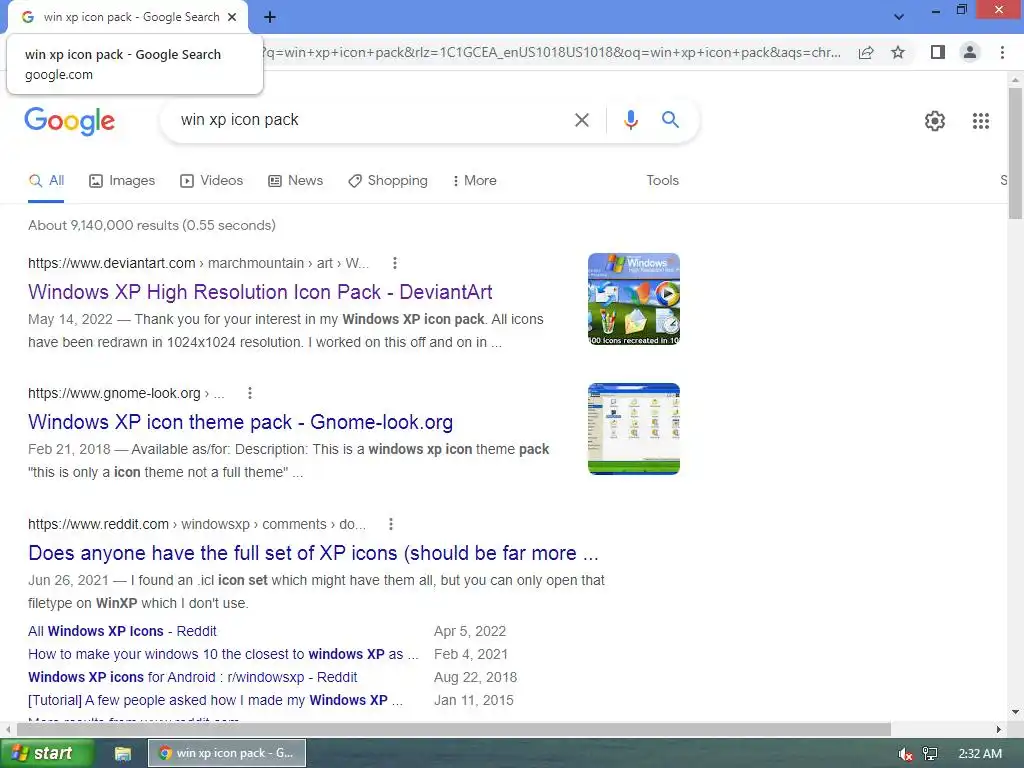Click 'Apr 5, 2022' date text
1024x768 pixels.
click(470, 631)
